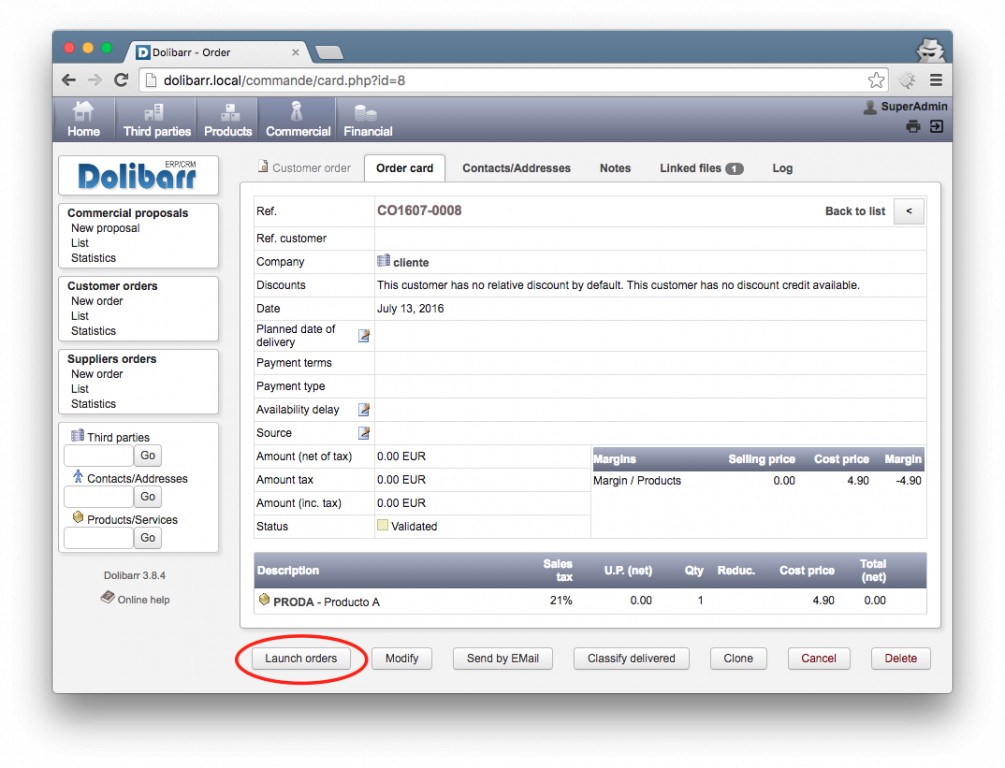Select the Dolibarr - Order browser tab
Viewport: 1005px width, 768px height.
(x=218, y=53)
